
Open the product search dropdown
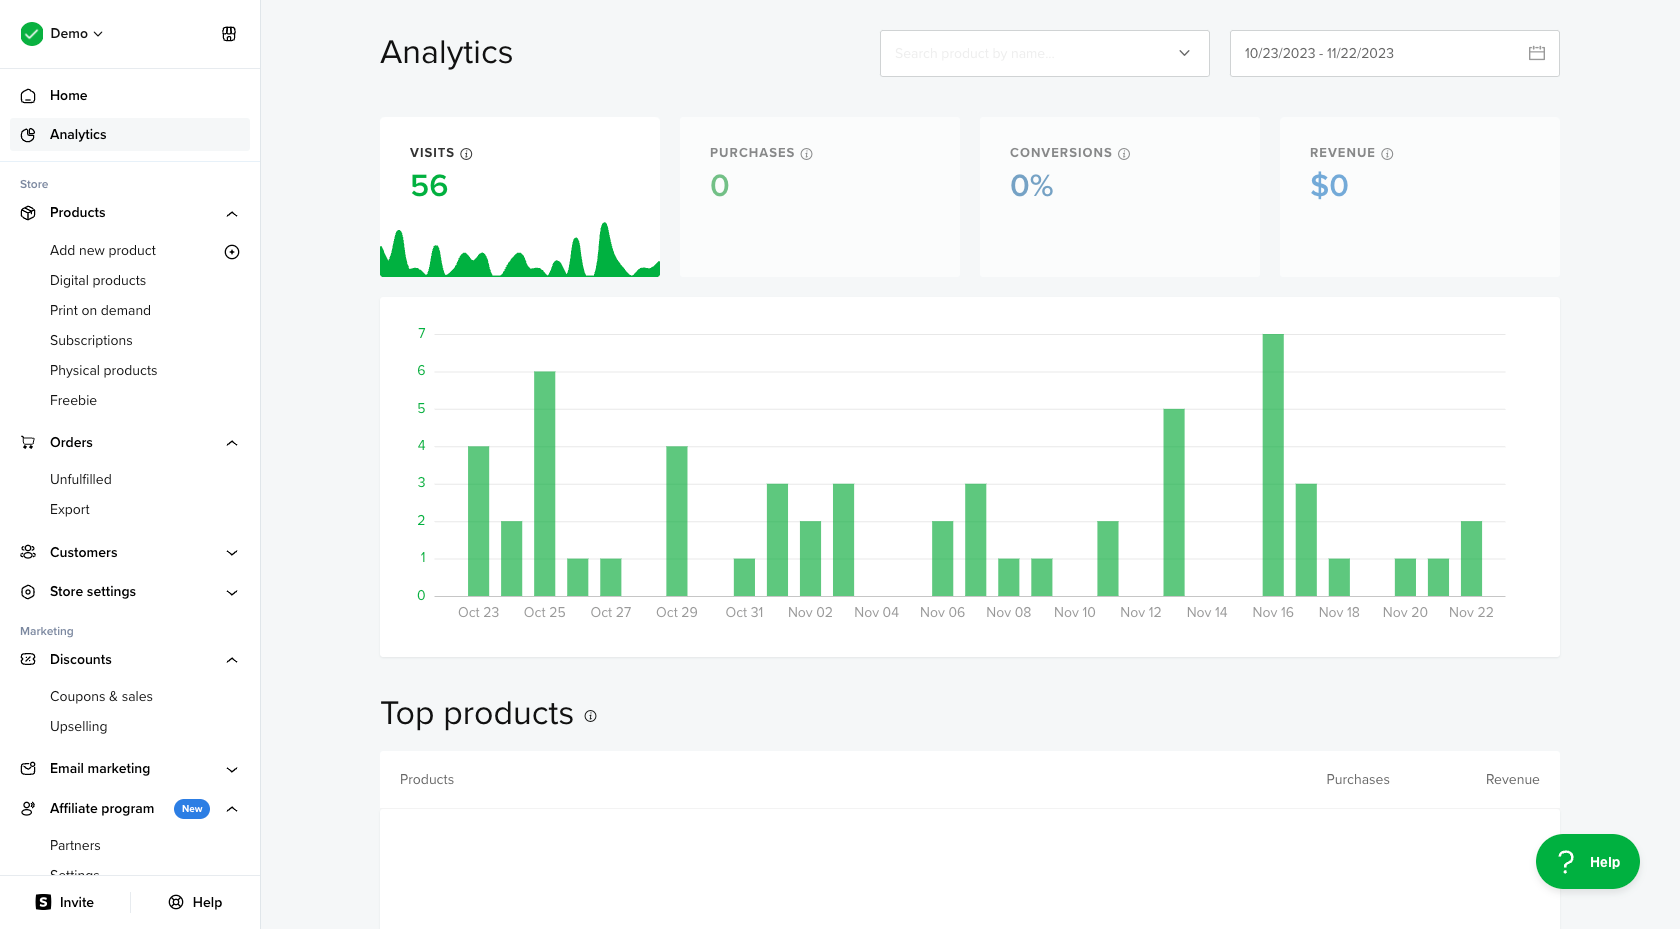click(1184, 53)
